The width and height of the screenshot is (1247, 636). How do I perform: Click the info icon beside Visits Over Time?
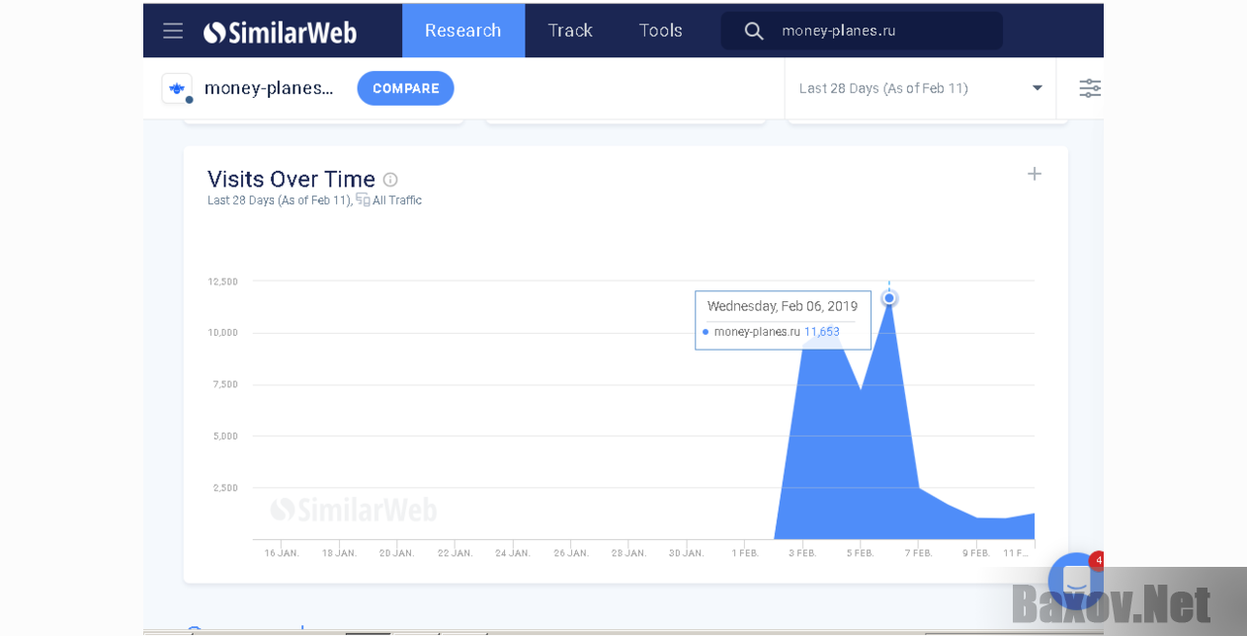tap(390, 180)
